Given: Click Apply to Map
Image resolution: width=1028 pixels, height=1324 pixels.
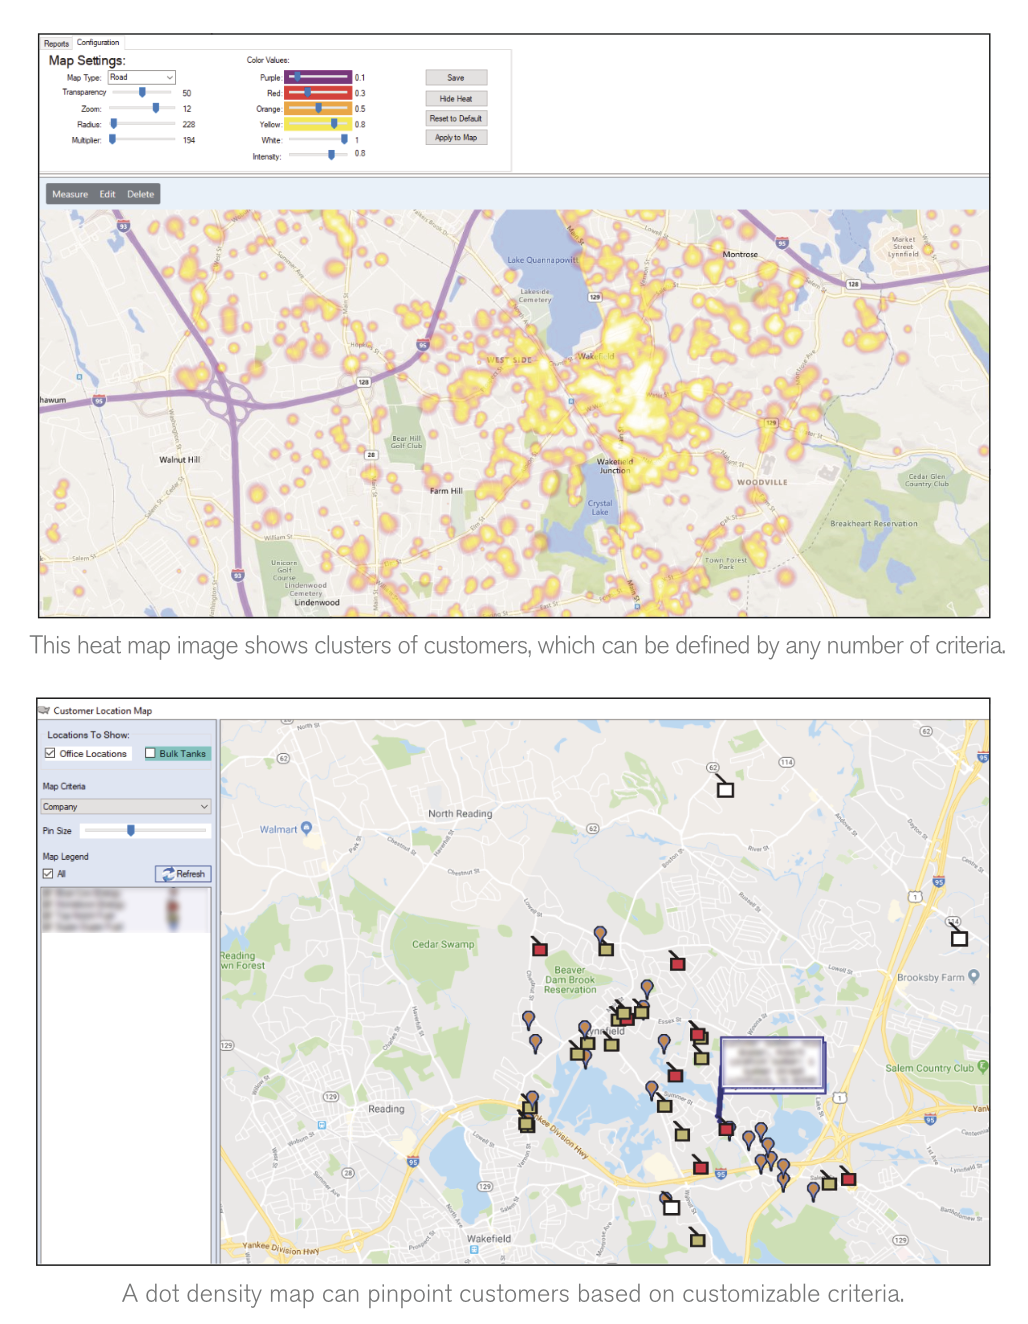Looking at the screenshot, I should [456, 136].
